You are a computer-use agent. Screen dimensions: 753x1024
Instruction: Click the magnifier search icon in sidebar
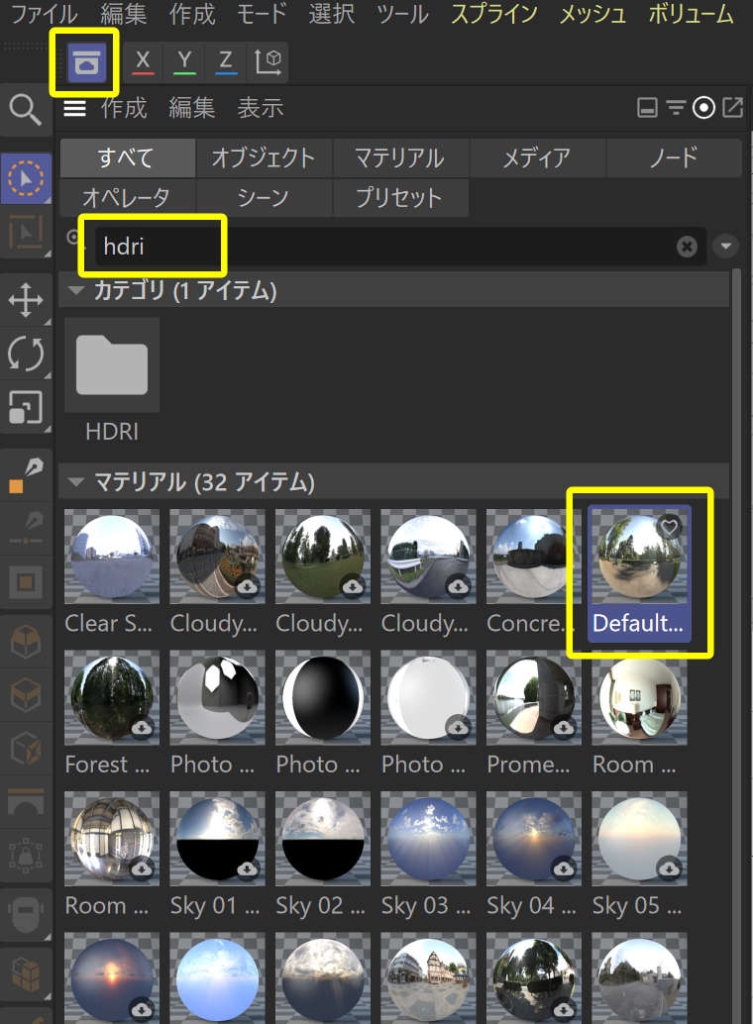[x=25, y=109]
